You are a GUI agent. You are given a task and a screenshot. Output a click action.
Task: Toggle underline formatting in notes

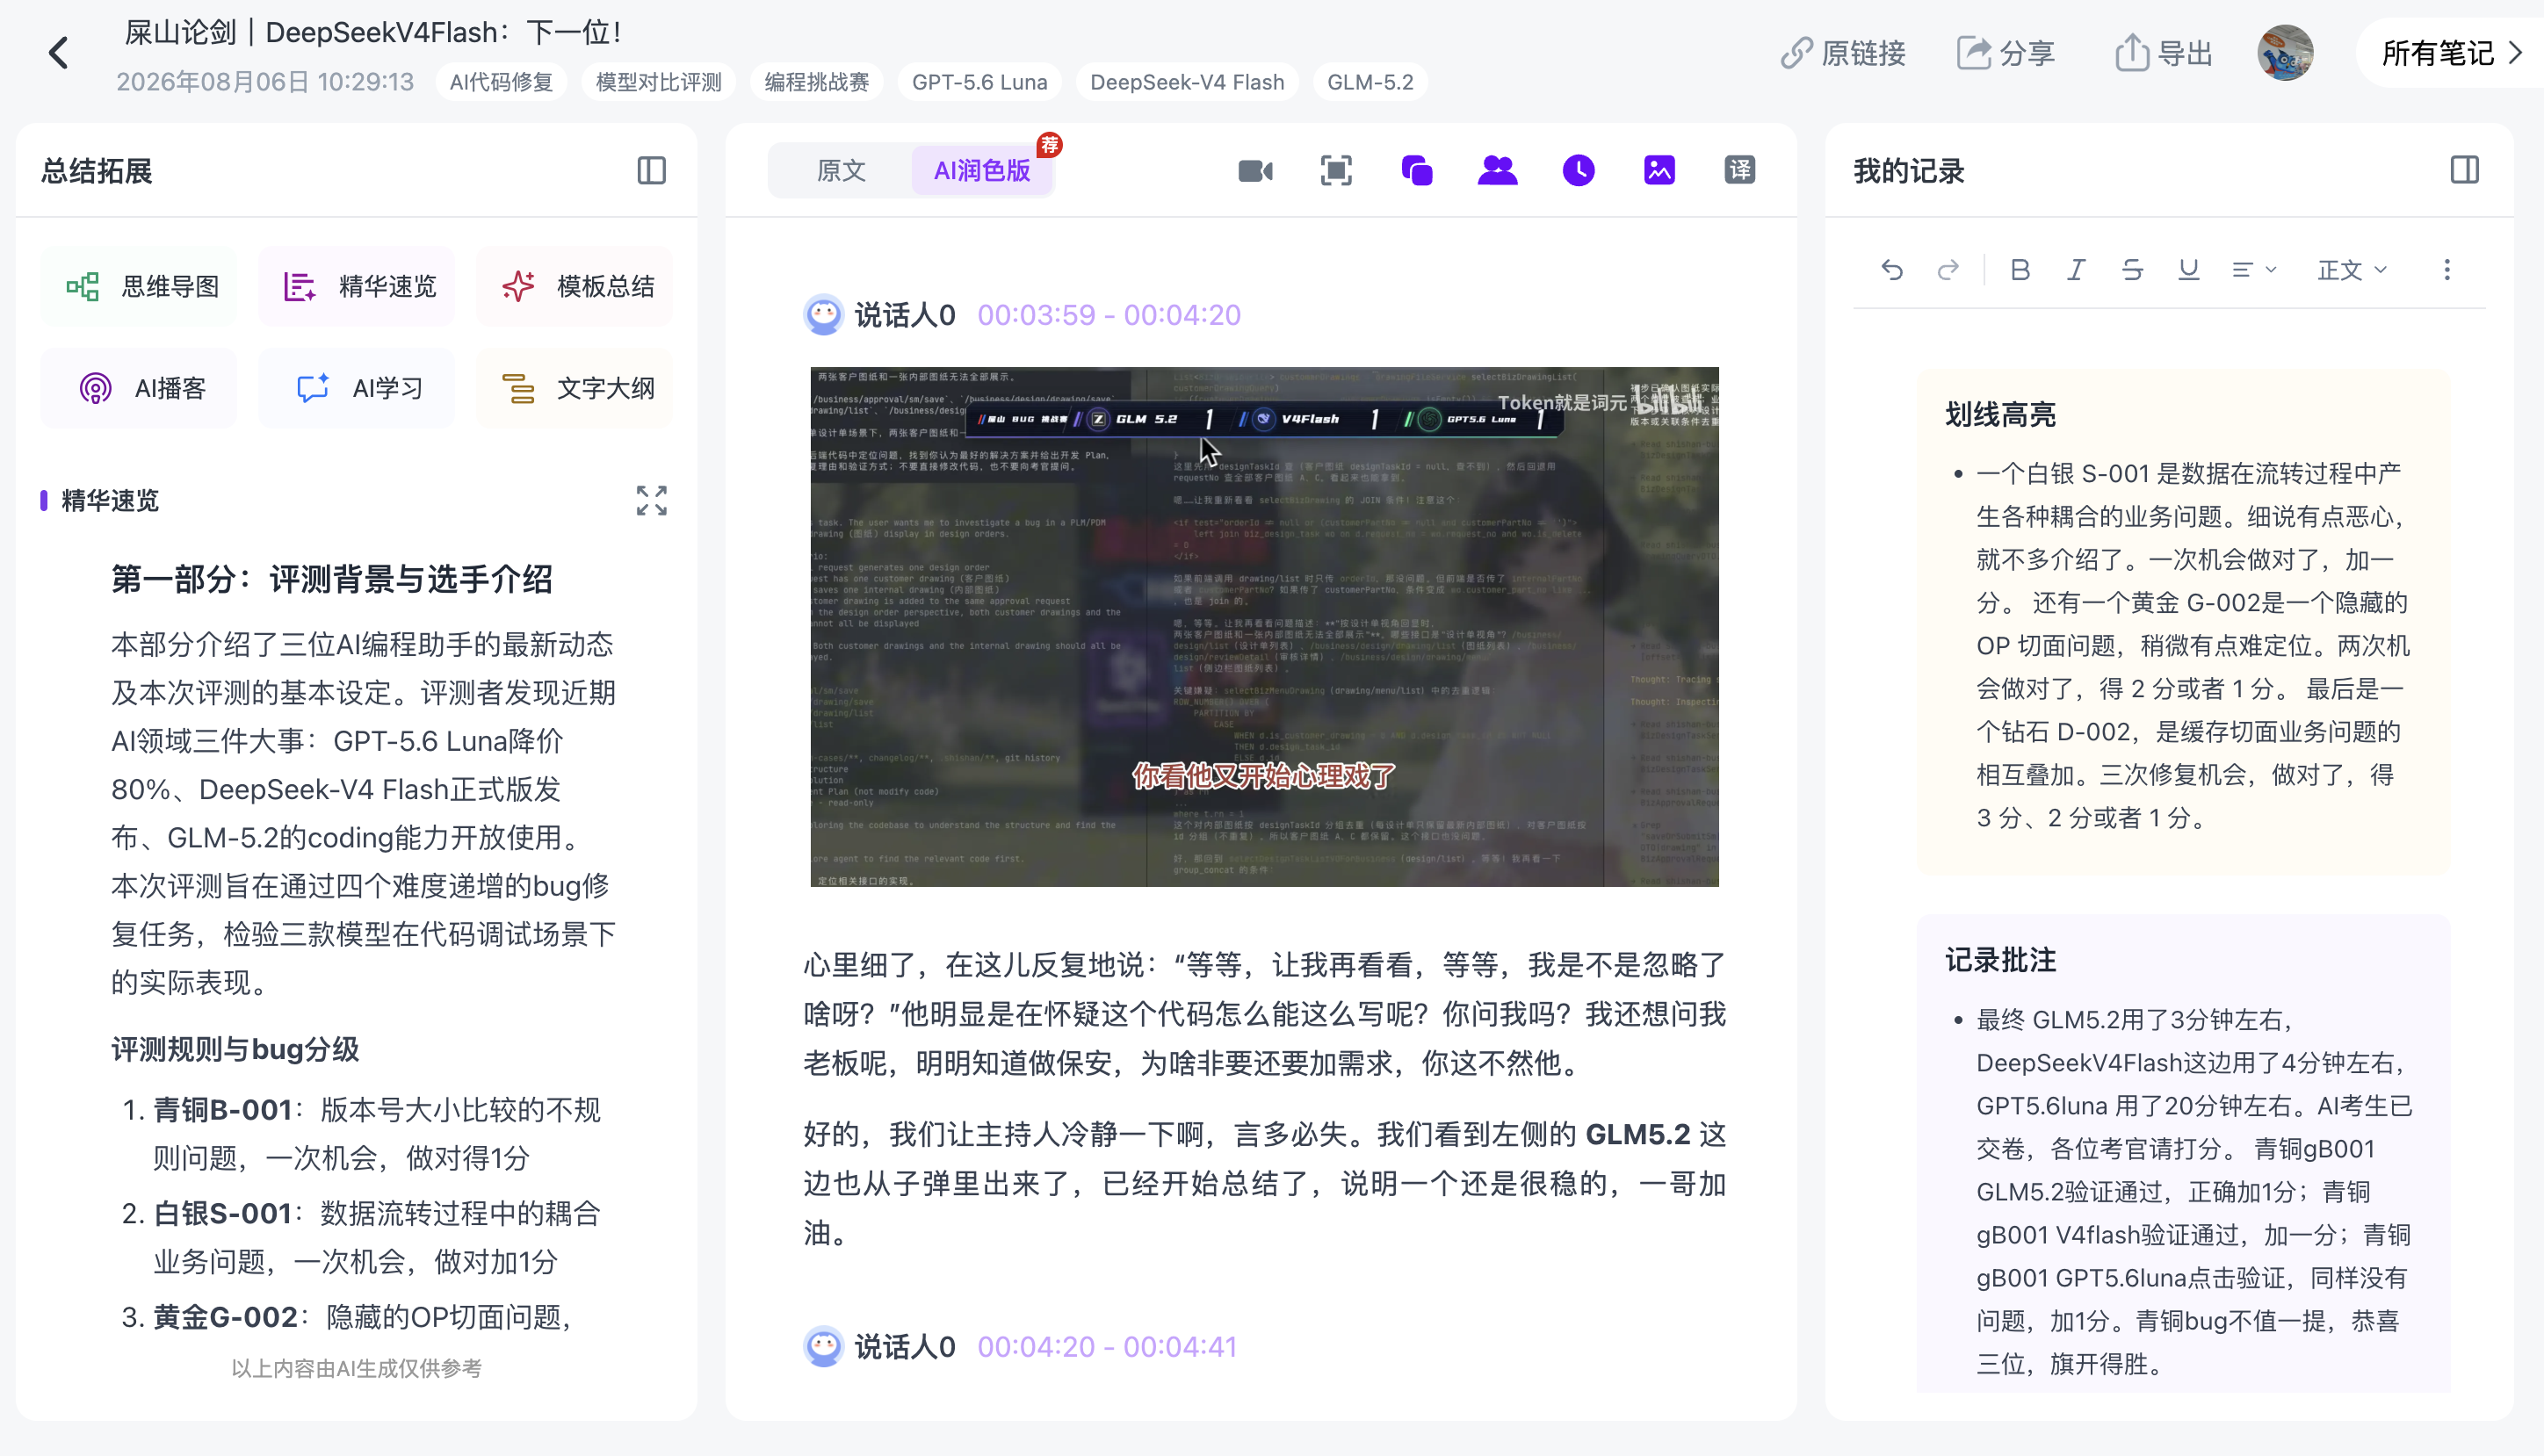click(2188, 270)
